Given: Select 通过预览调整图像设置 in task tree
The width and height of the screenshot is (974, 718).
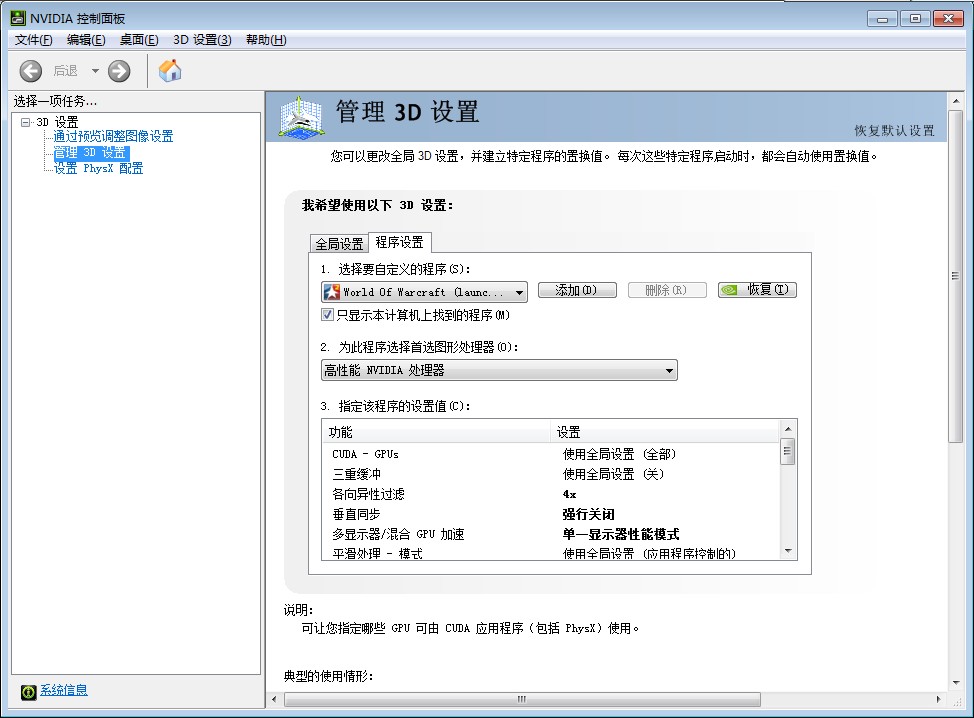Looking at the screenshot, I should 113,136.
